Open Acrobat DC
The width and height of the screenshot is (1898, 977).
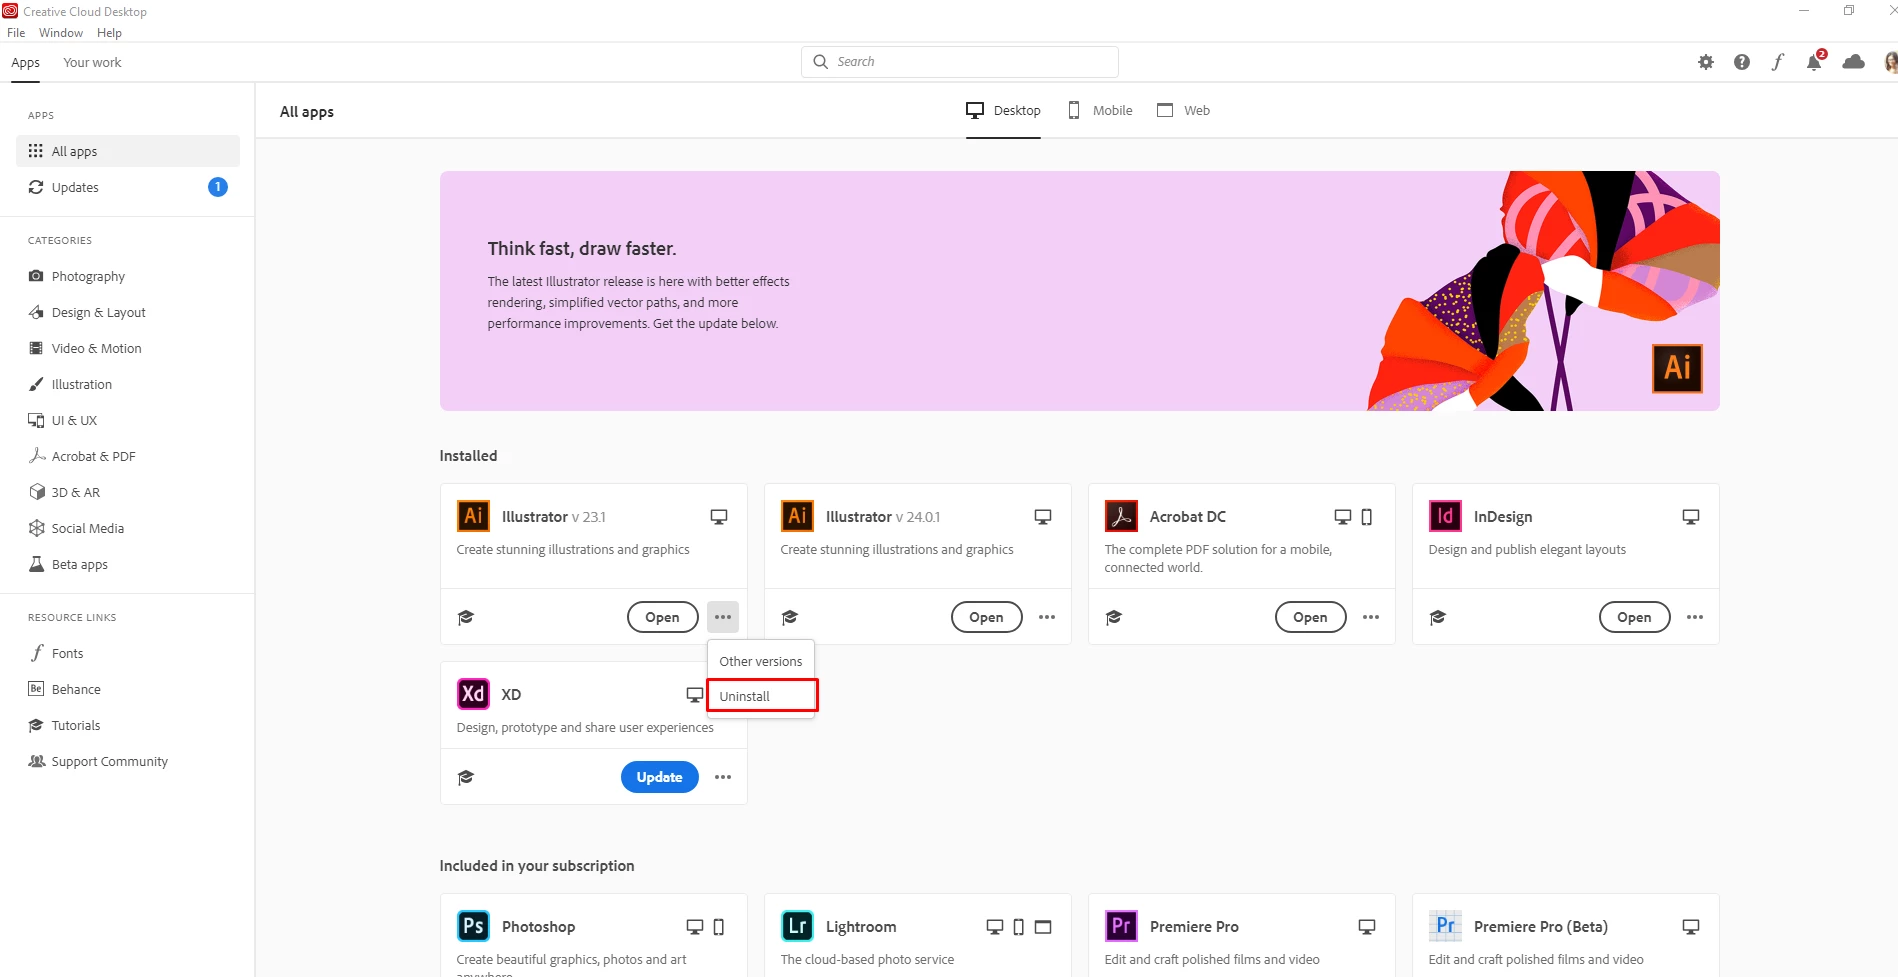1311,617
